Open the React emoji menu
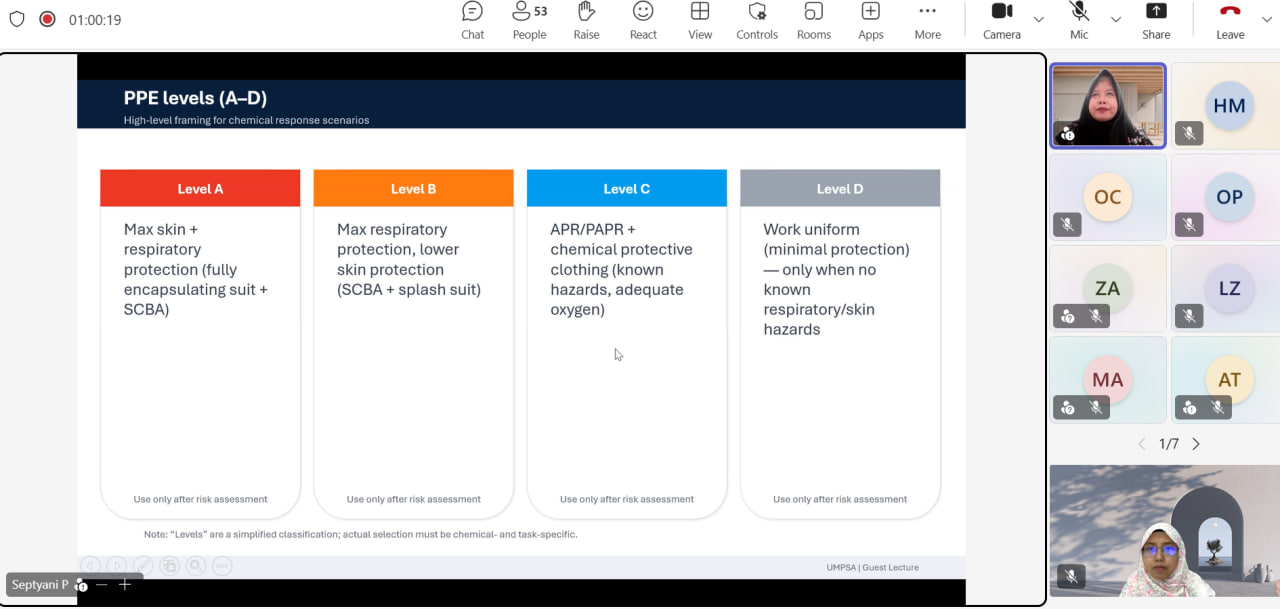This screenshot has height=609, width=1280. point(643,21)
